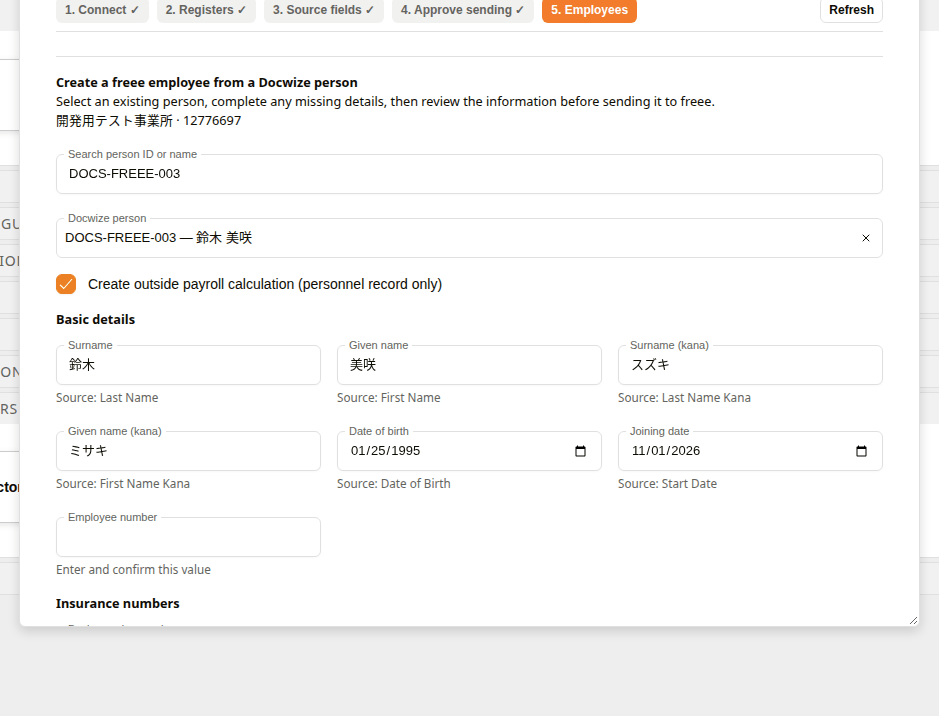Edit the Given name field
This screenshot has width=939, height=716.
tap(469, 365)
